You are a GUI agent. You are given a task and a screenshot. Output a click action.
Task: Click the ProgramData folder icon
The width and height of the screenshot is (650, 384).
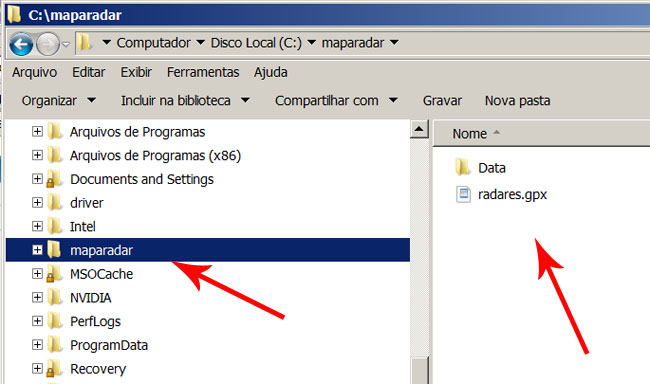tap(55, 345)
